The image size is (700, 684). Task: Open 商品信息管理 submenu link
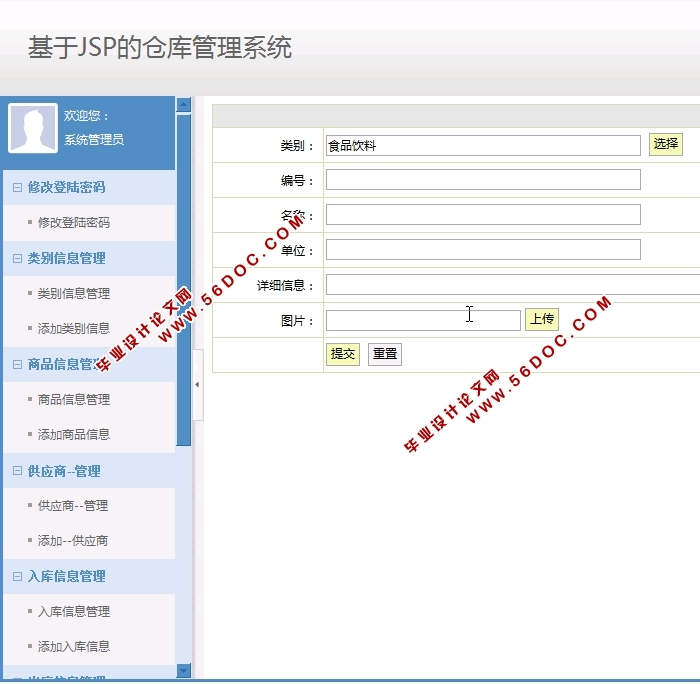73,399
